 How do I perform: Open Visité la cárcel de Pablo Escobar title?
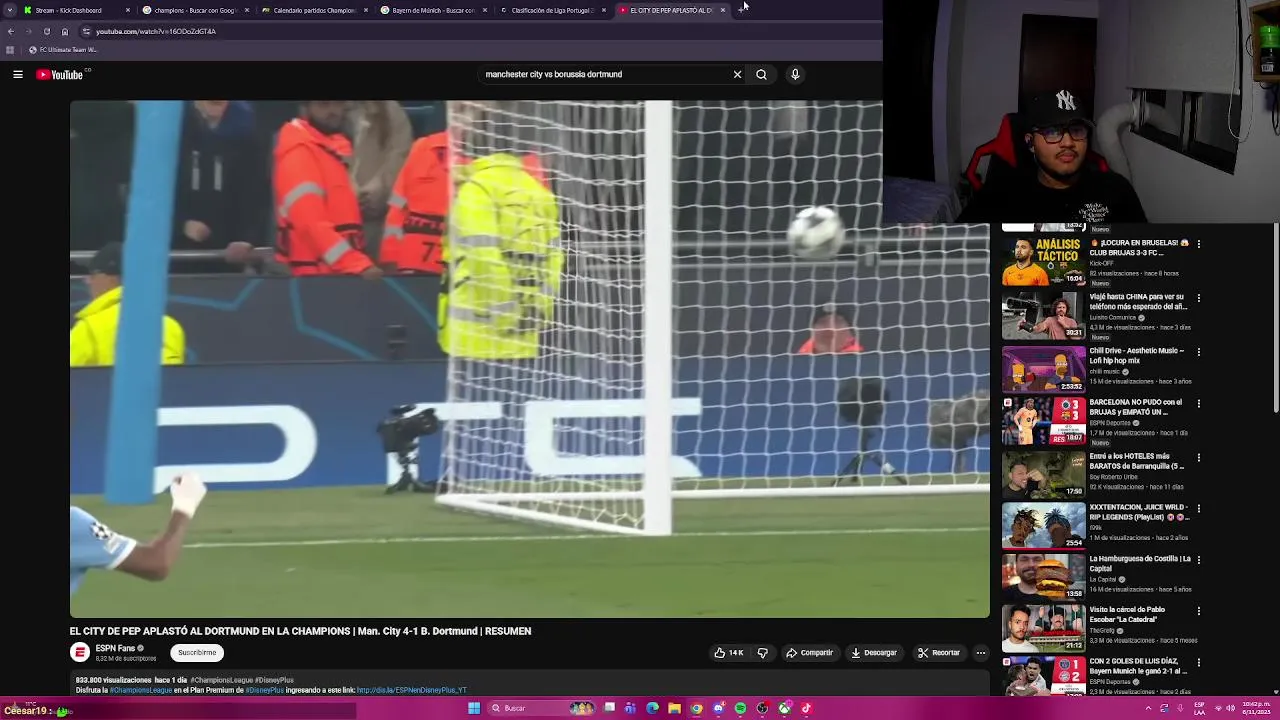point(1128,614)
